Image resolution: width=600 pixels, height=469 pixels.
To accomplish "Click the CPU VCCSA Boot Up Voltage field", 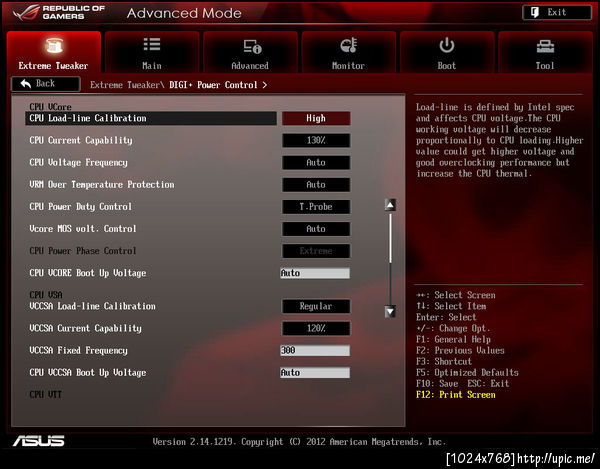I will click(x=315, y=373).
